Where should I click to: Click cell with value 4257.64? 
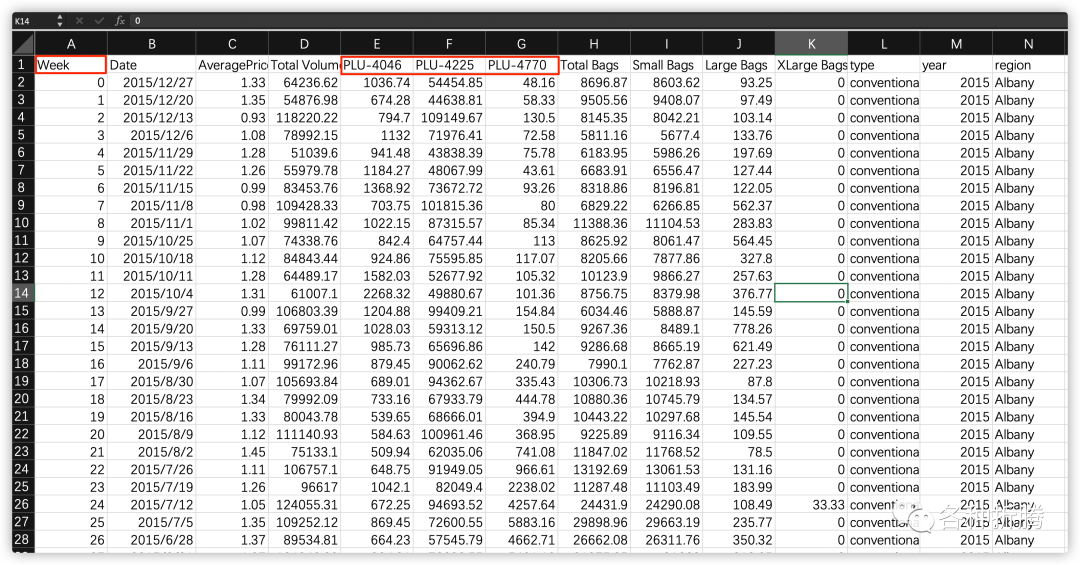[x=521, y=504]
